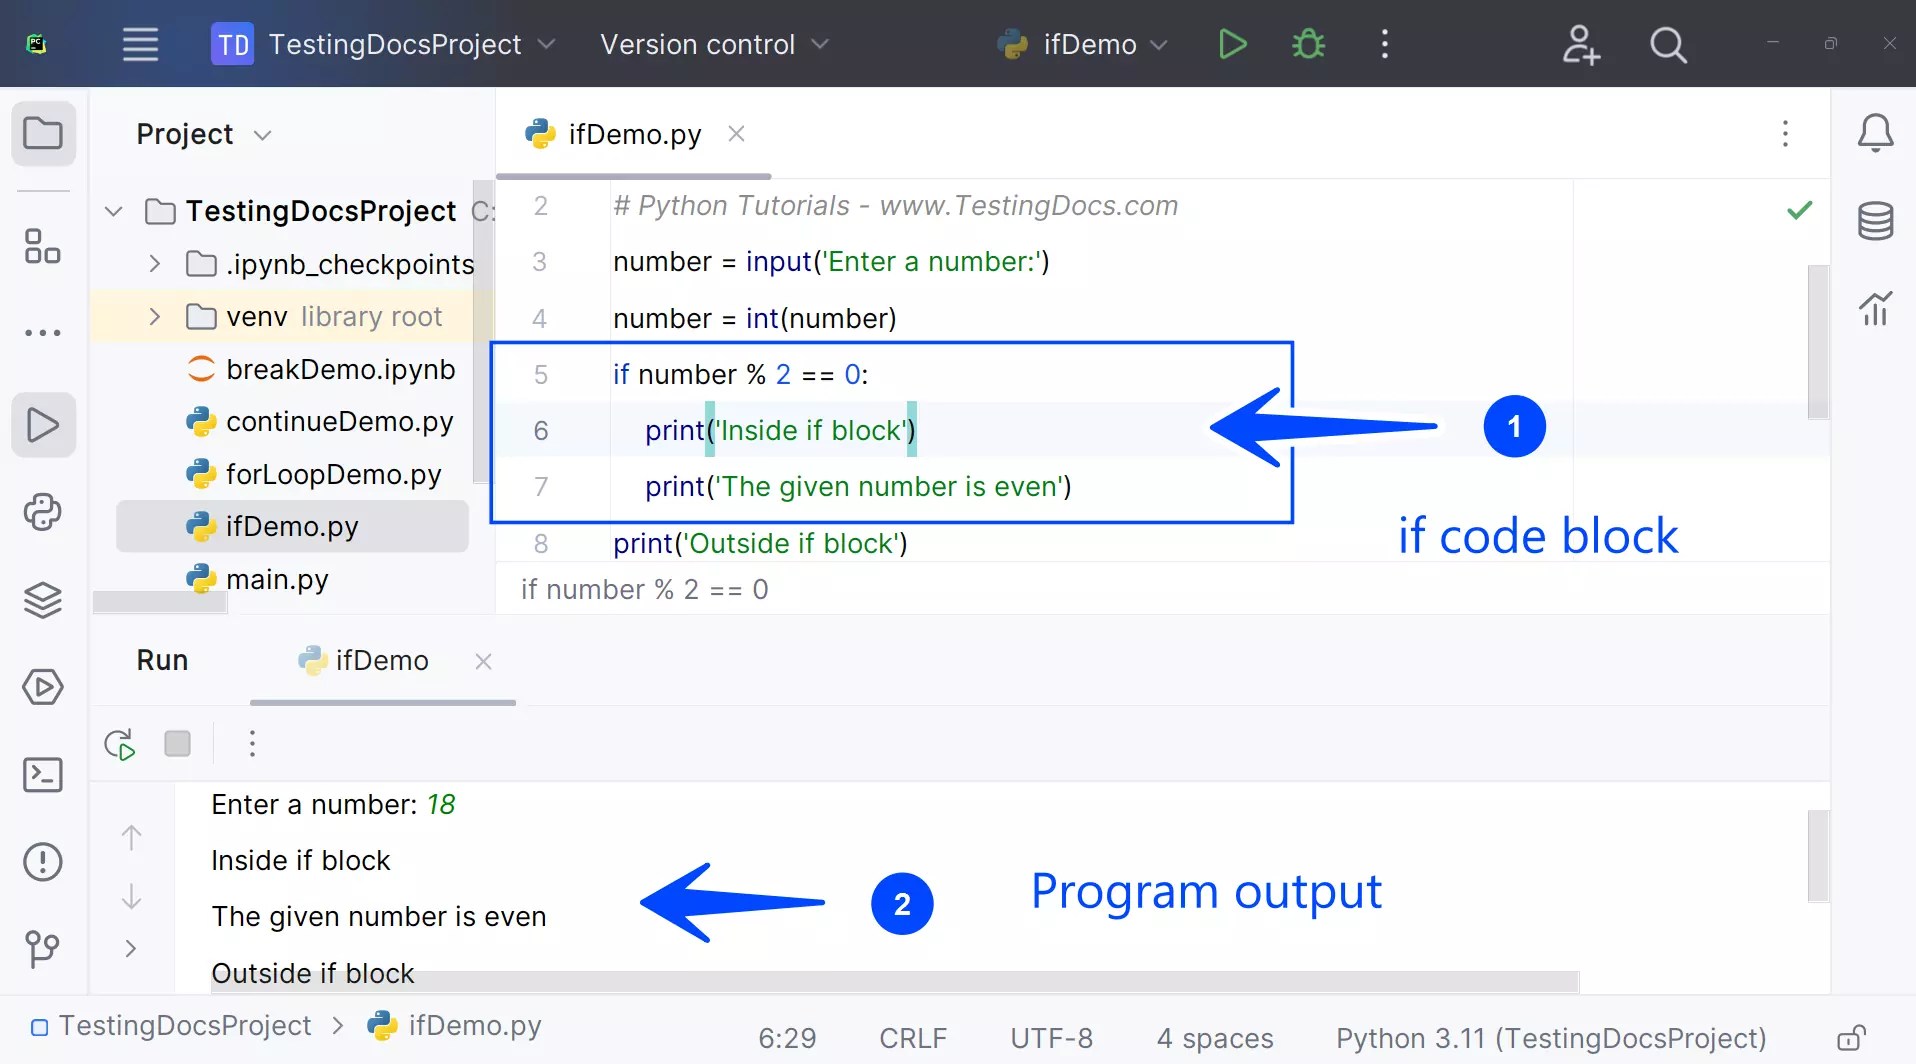This screenshot has height=1064, width=1916.
Task: Run ifDemo with the green play button
Action: point(1232,44)
